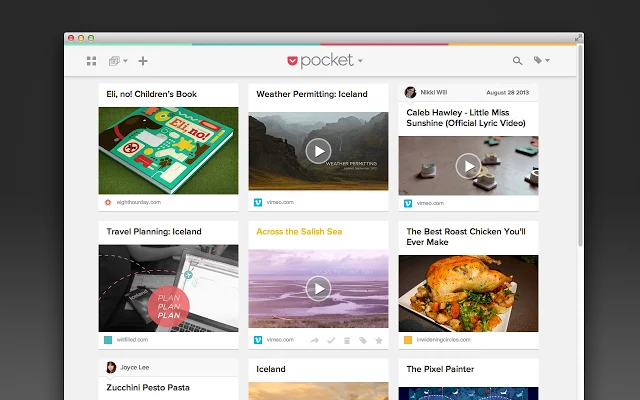Open the Eli, no! Children's Book title
This screenshot has width=640, height=400.
coord(151,94)
